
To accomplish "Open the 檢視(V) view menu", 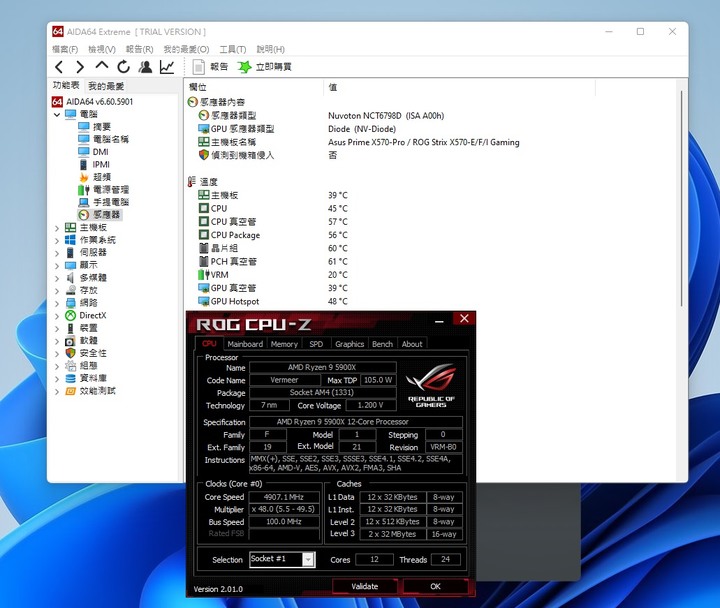I will click(x=101, y=49).
